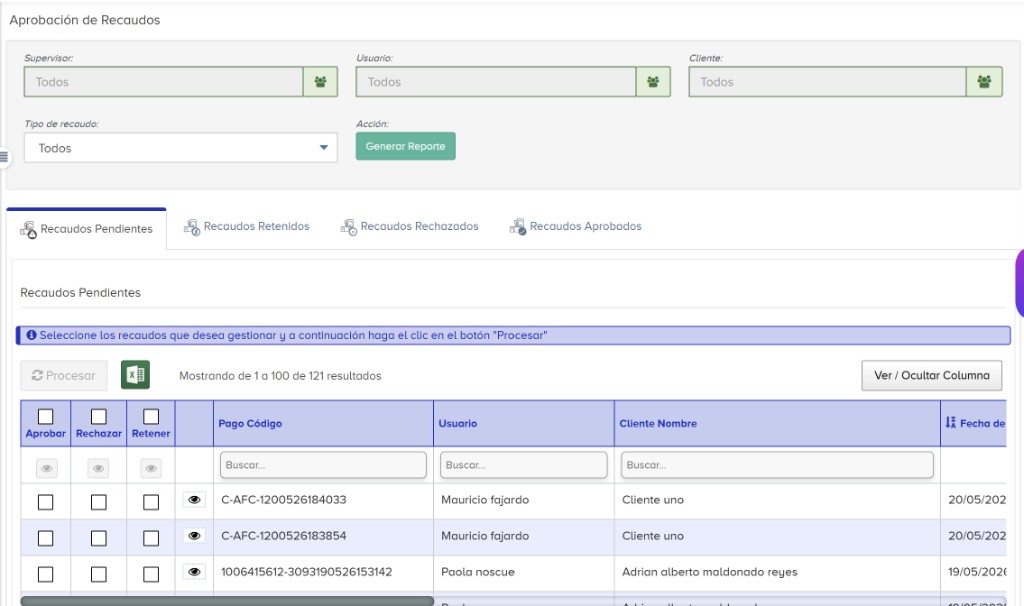
Task: Click the Generar Reporte button
Action: [x=406, y=146]
